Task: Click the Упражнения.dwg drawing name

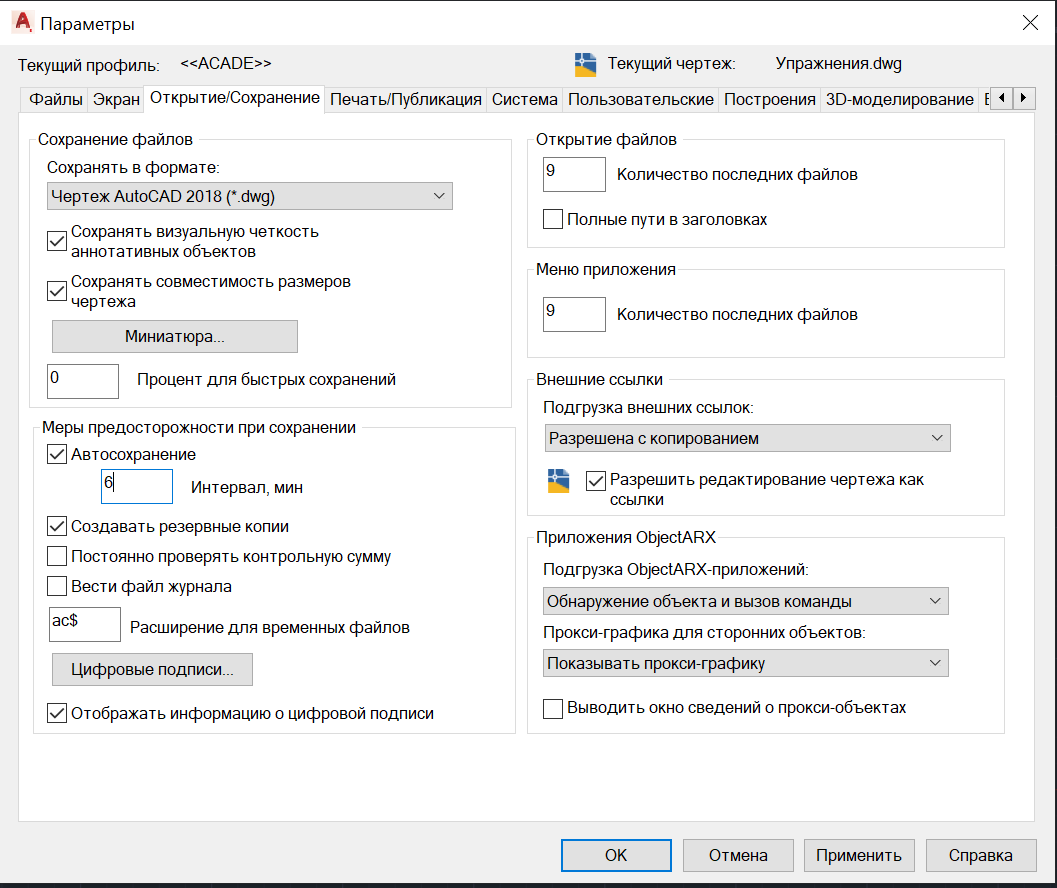Action: pyautogui.click(x=839, y=63)
